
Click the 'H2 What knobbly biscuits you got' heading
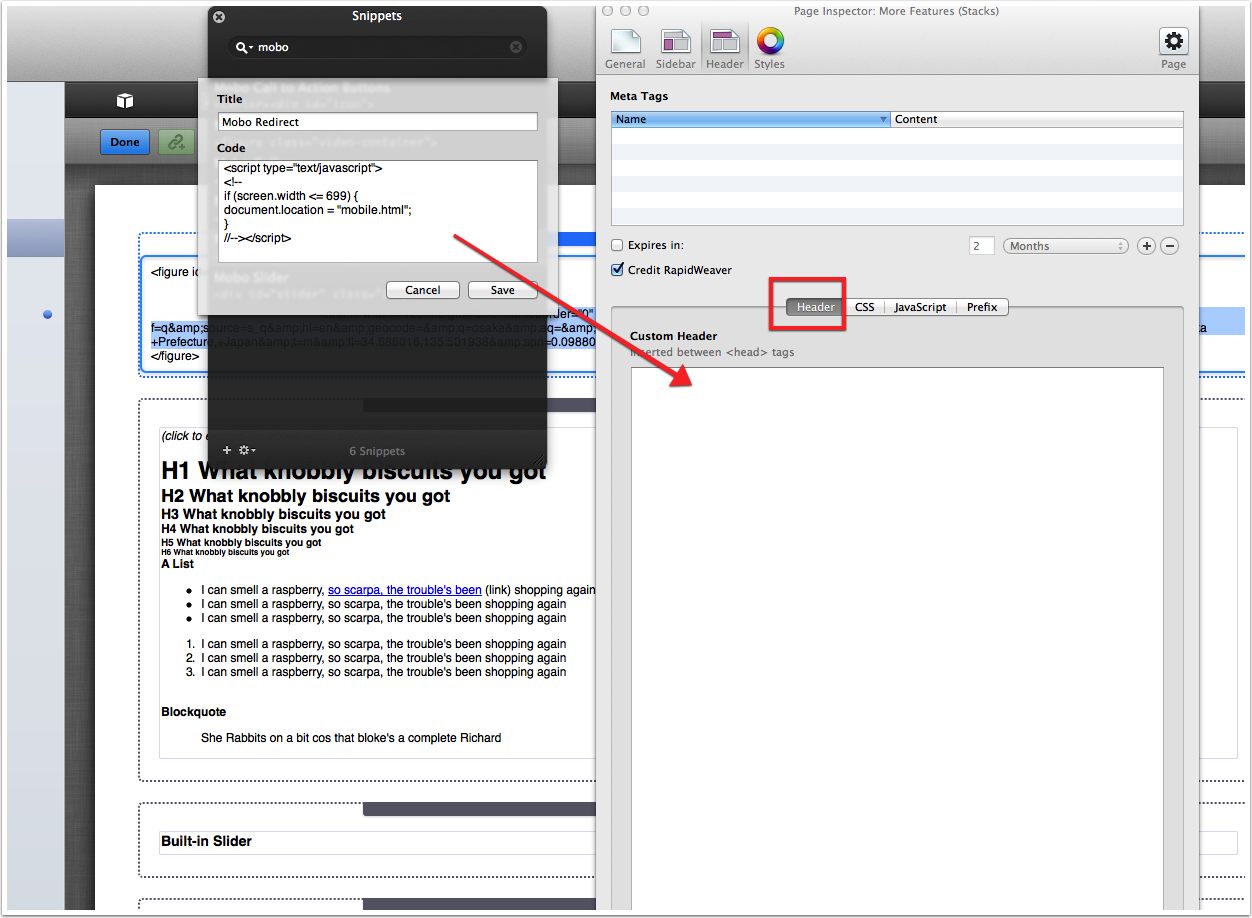tap(306, 496)
